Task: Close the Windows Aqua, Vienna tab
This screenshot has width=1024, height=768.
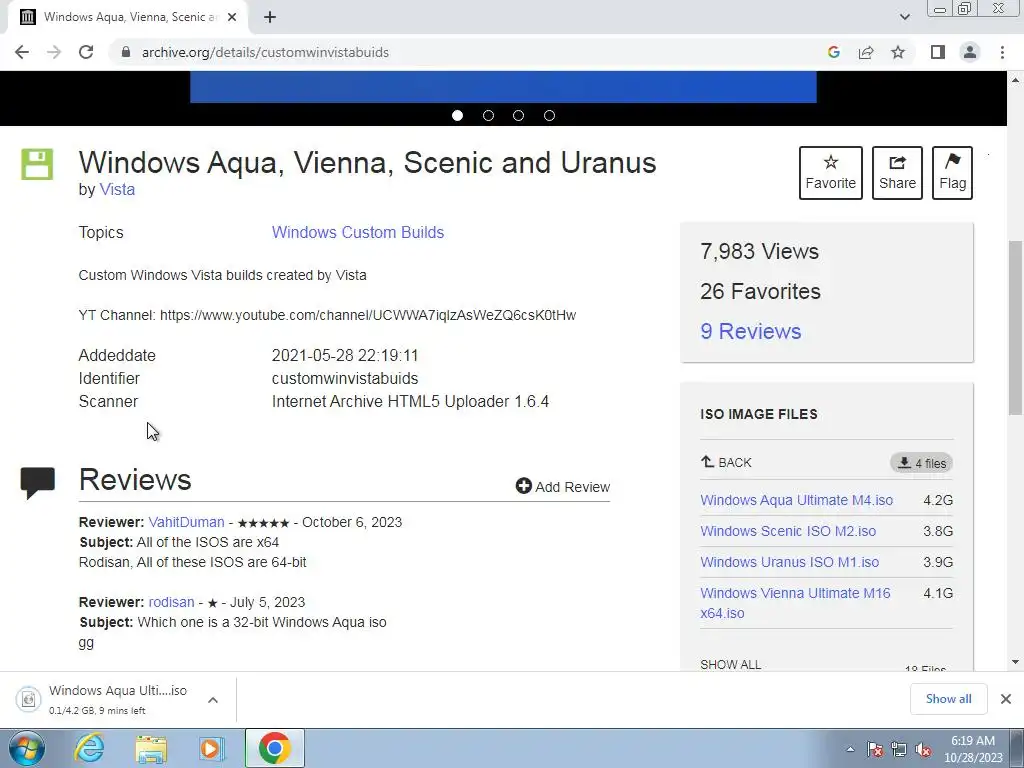Action: click(232, 17)
